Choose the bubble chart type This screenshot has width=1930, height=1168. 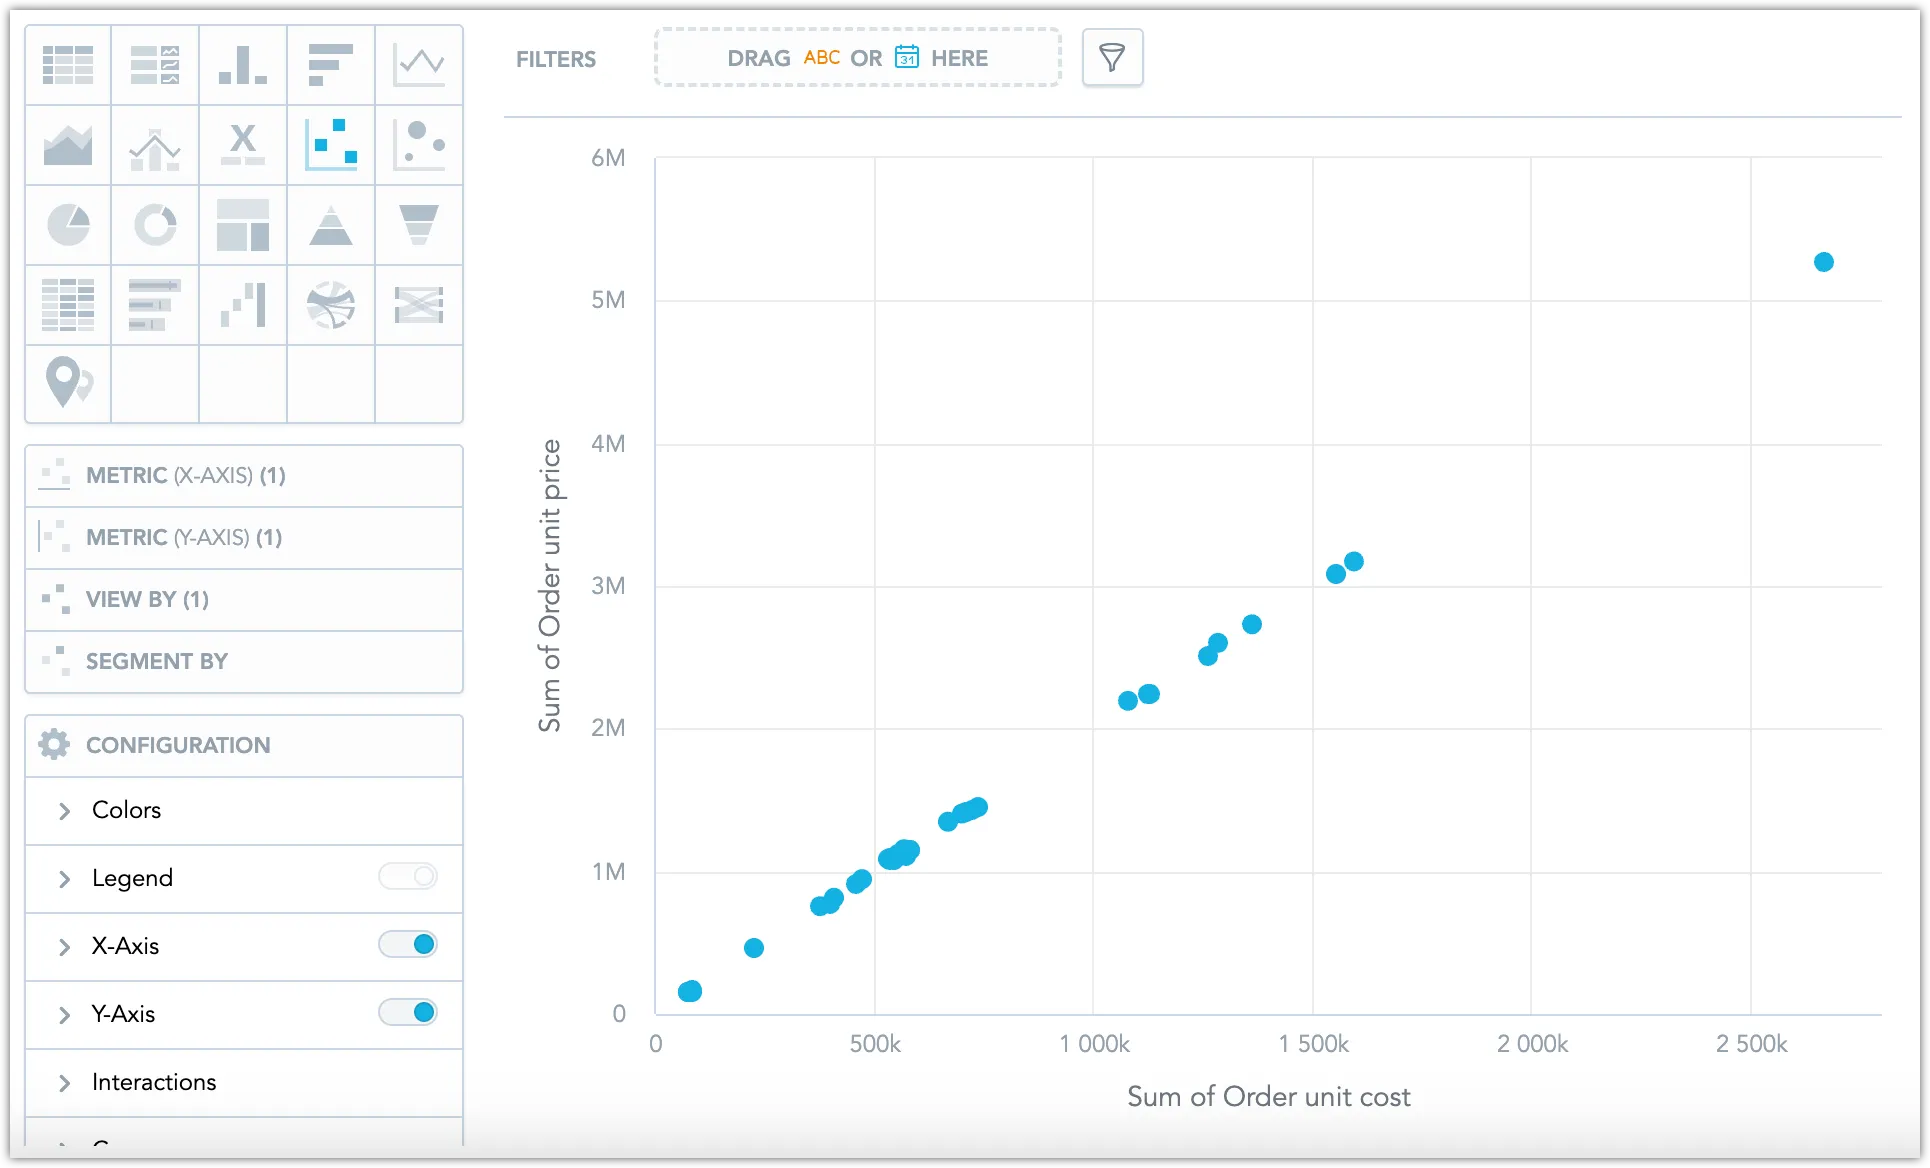coord(418,145)
